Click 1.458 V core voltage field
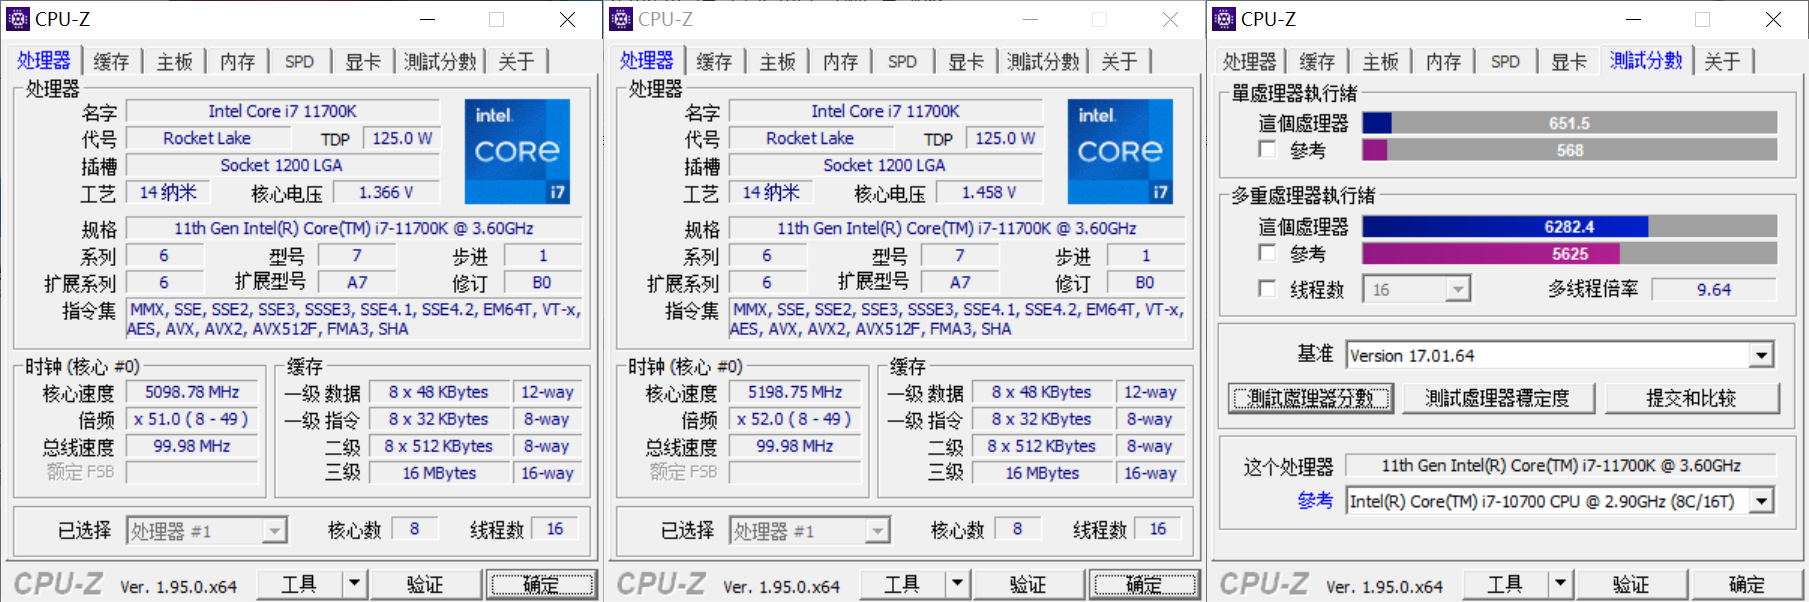 (989, 192)
